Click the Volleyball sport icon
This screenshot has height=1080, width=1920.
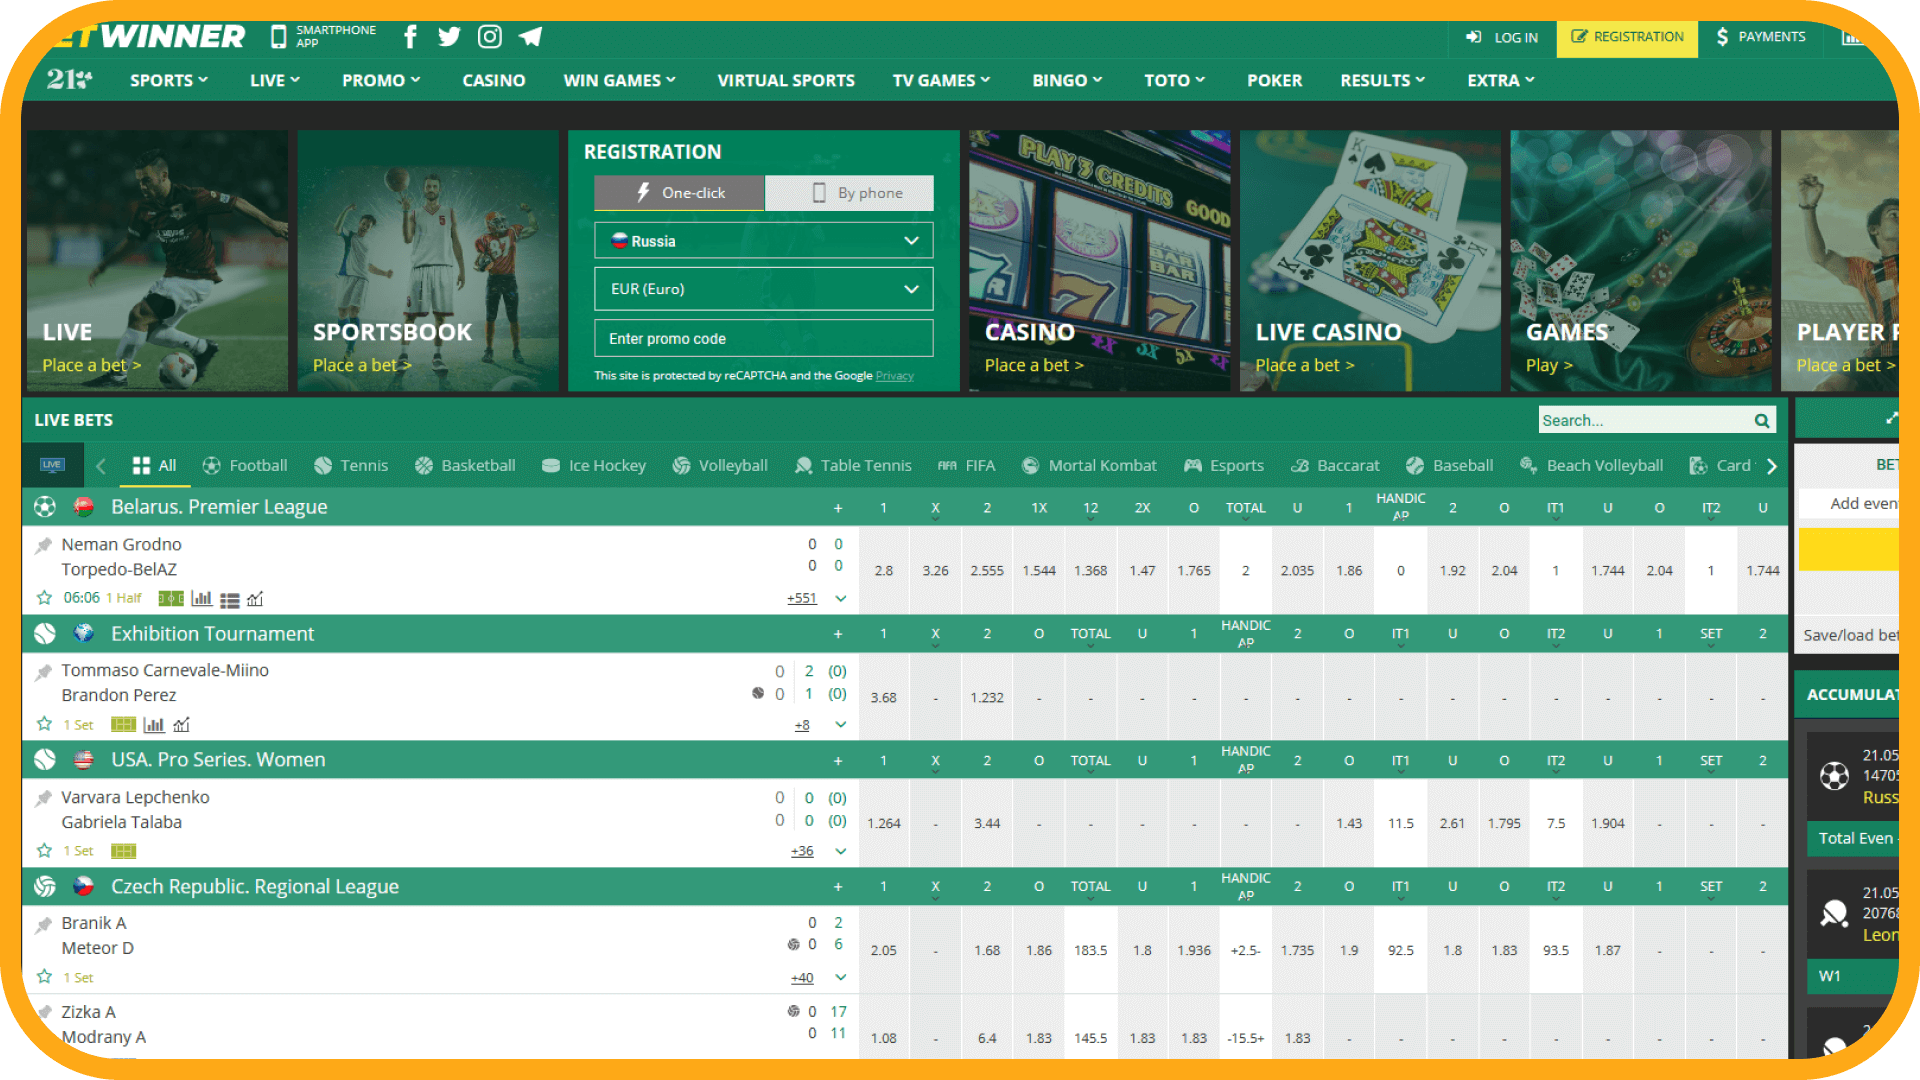pos(676,464)
